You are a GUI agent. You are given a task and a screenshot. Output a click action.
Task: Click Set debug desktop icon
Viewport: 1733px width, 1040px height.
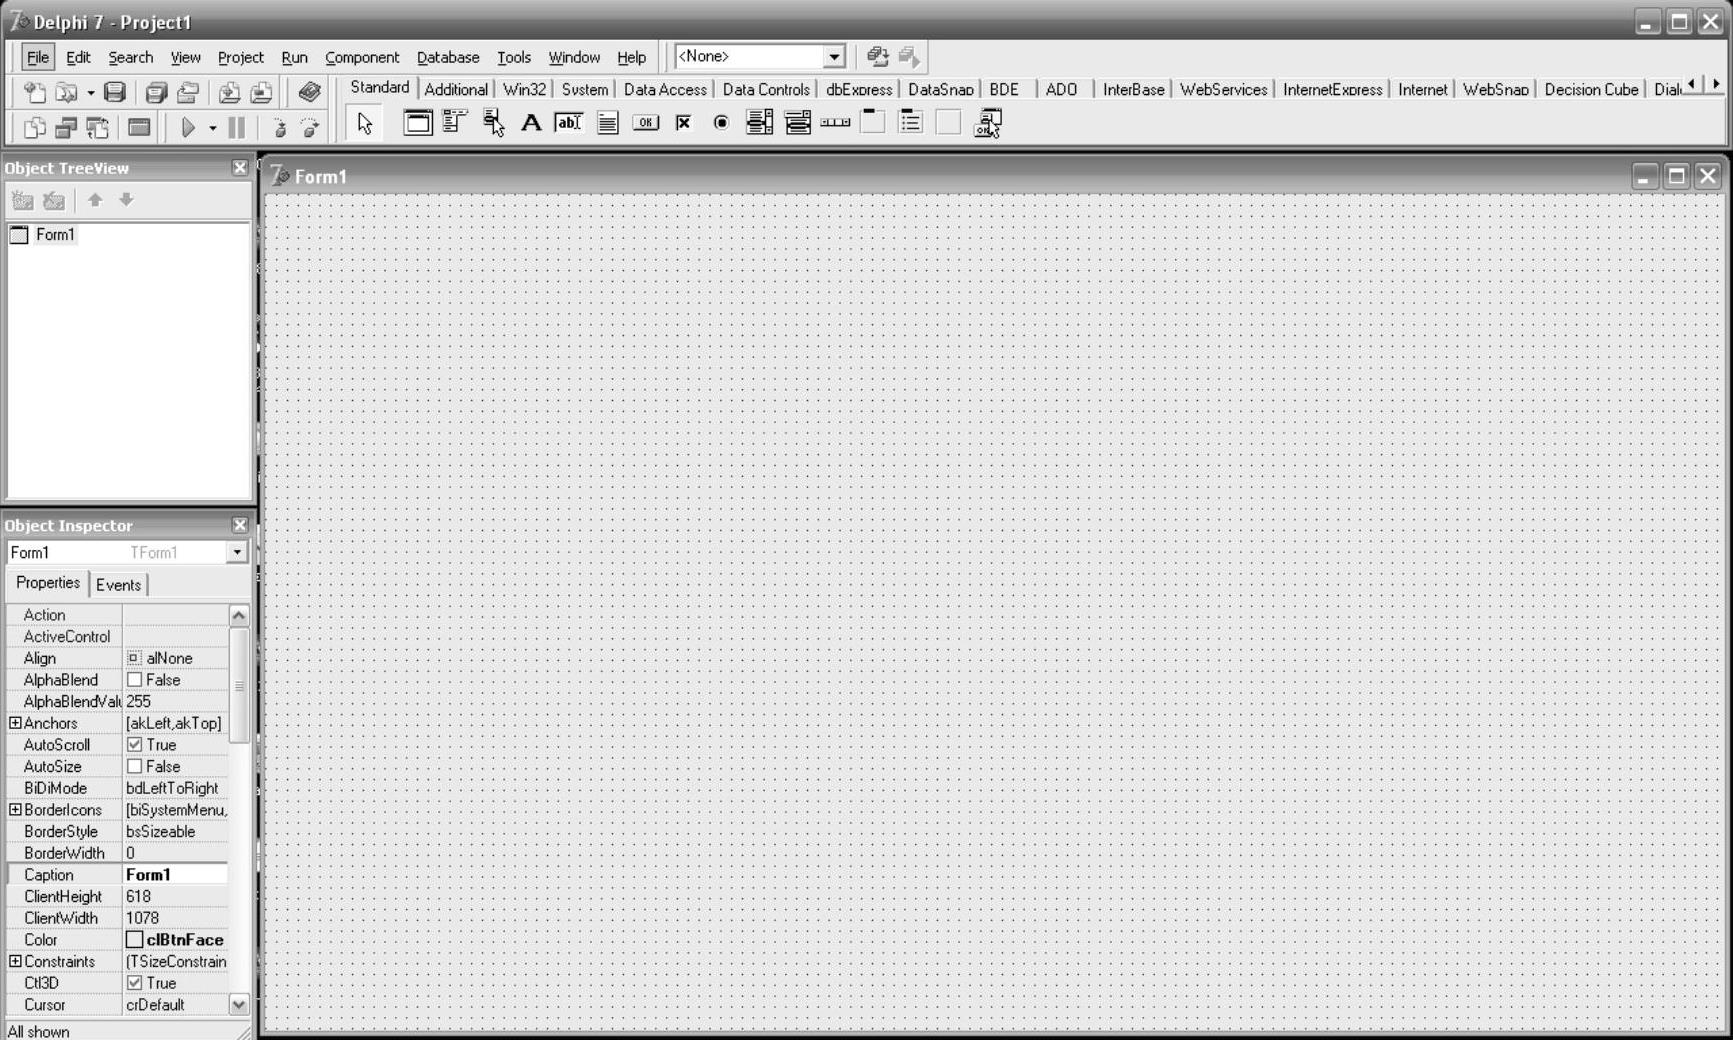[909, 57]
